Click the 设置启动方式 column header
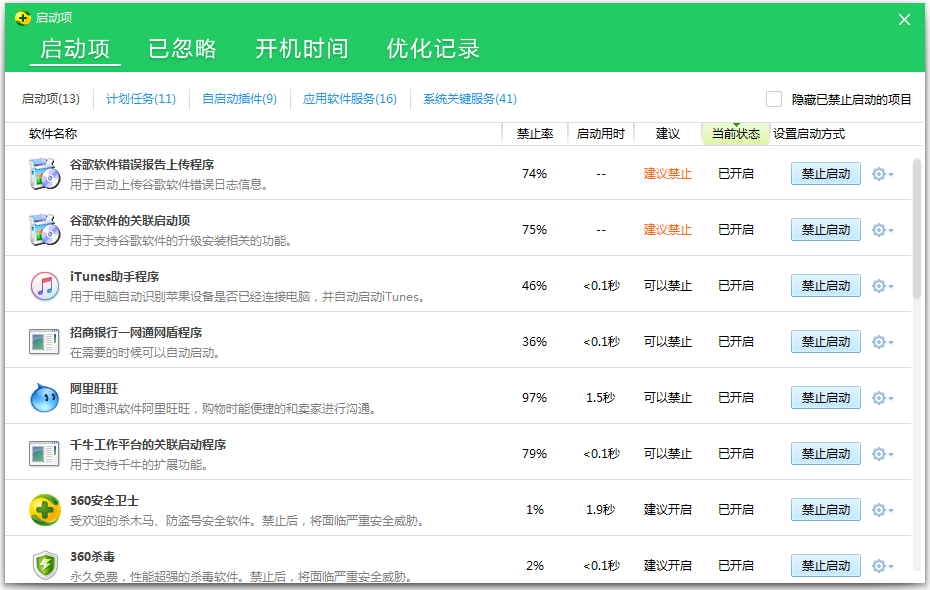 click(809, 134)
